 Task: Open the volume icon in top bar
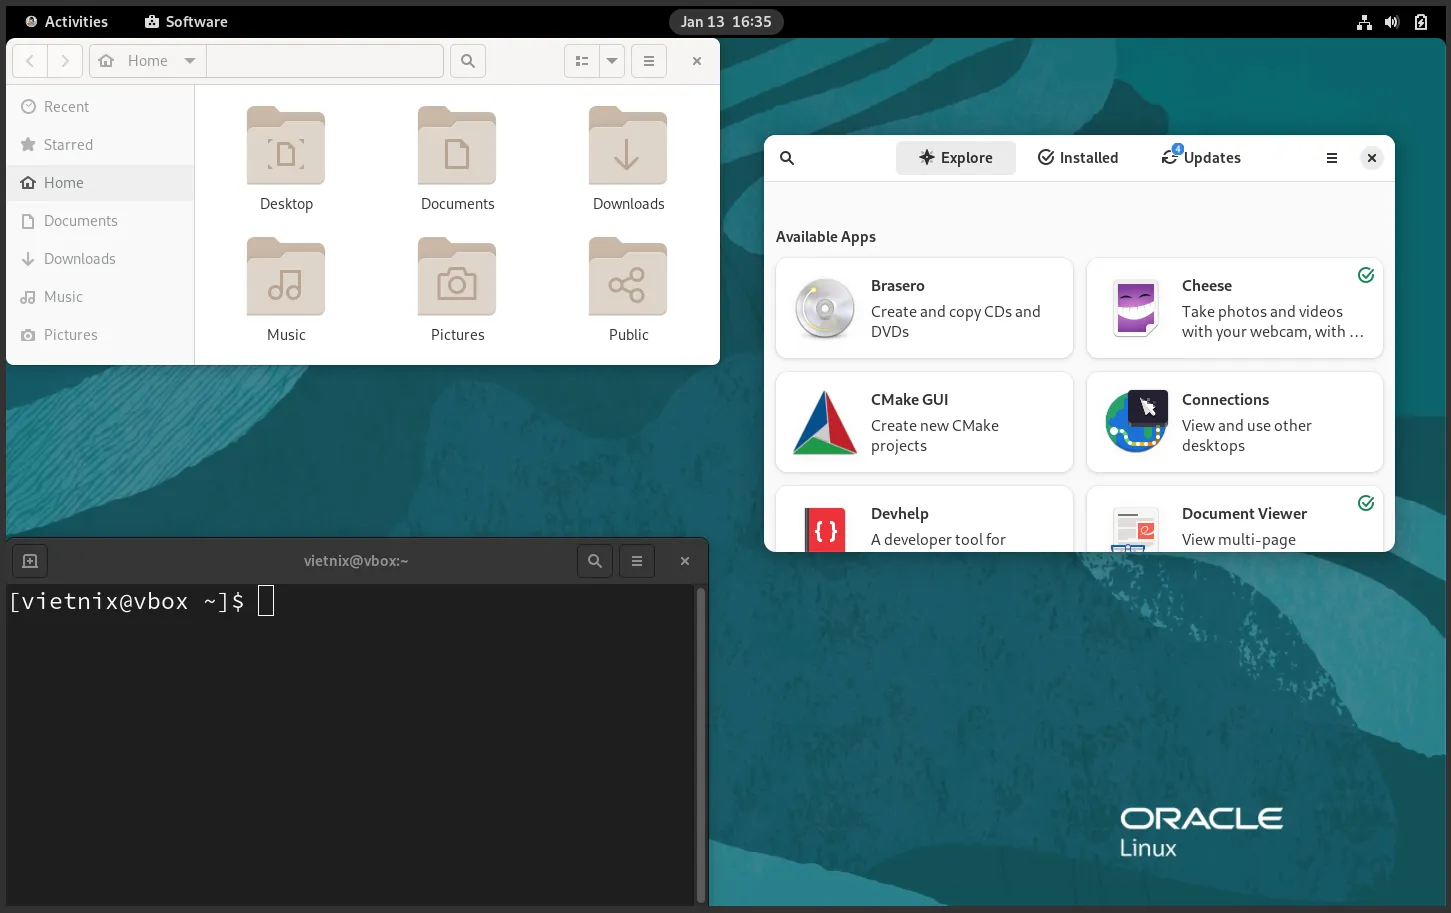[x=1391, y=21]
